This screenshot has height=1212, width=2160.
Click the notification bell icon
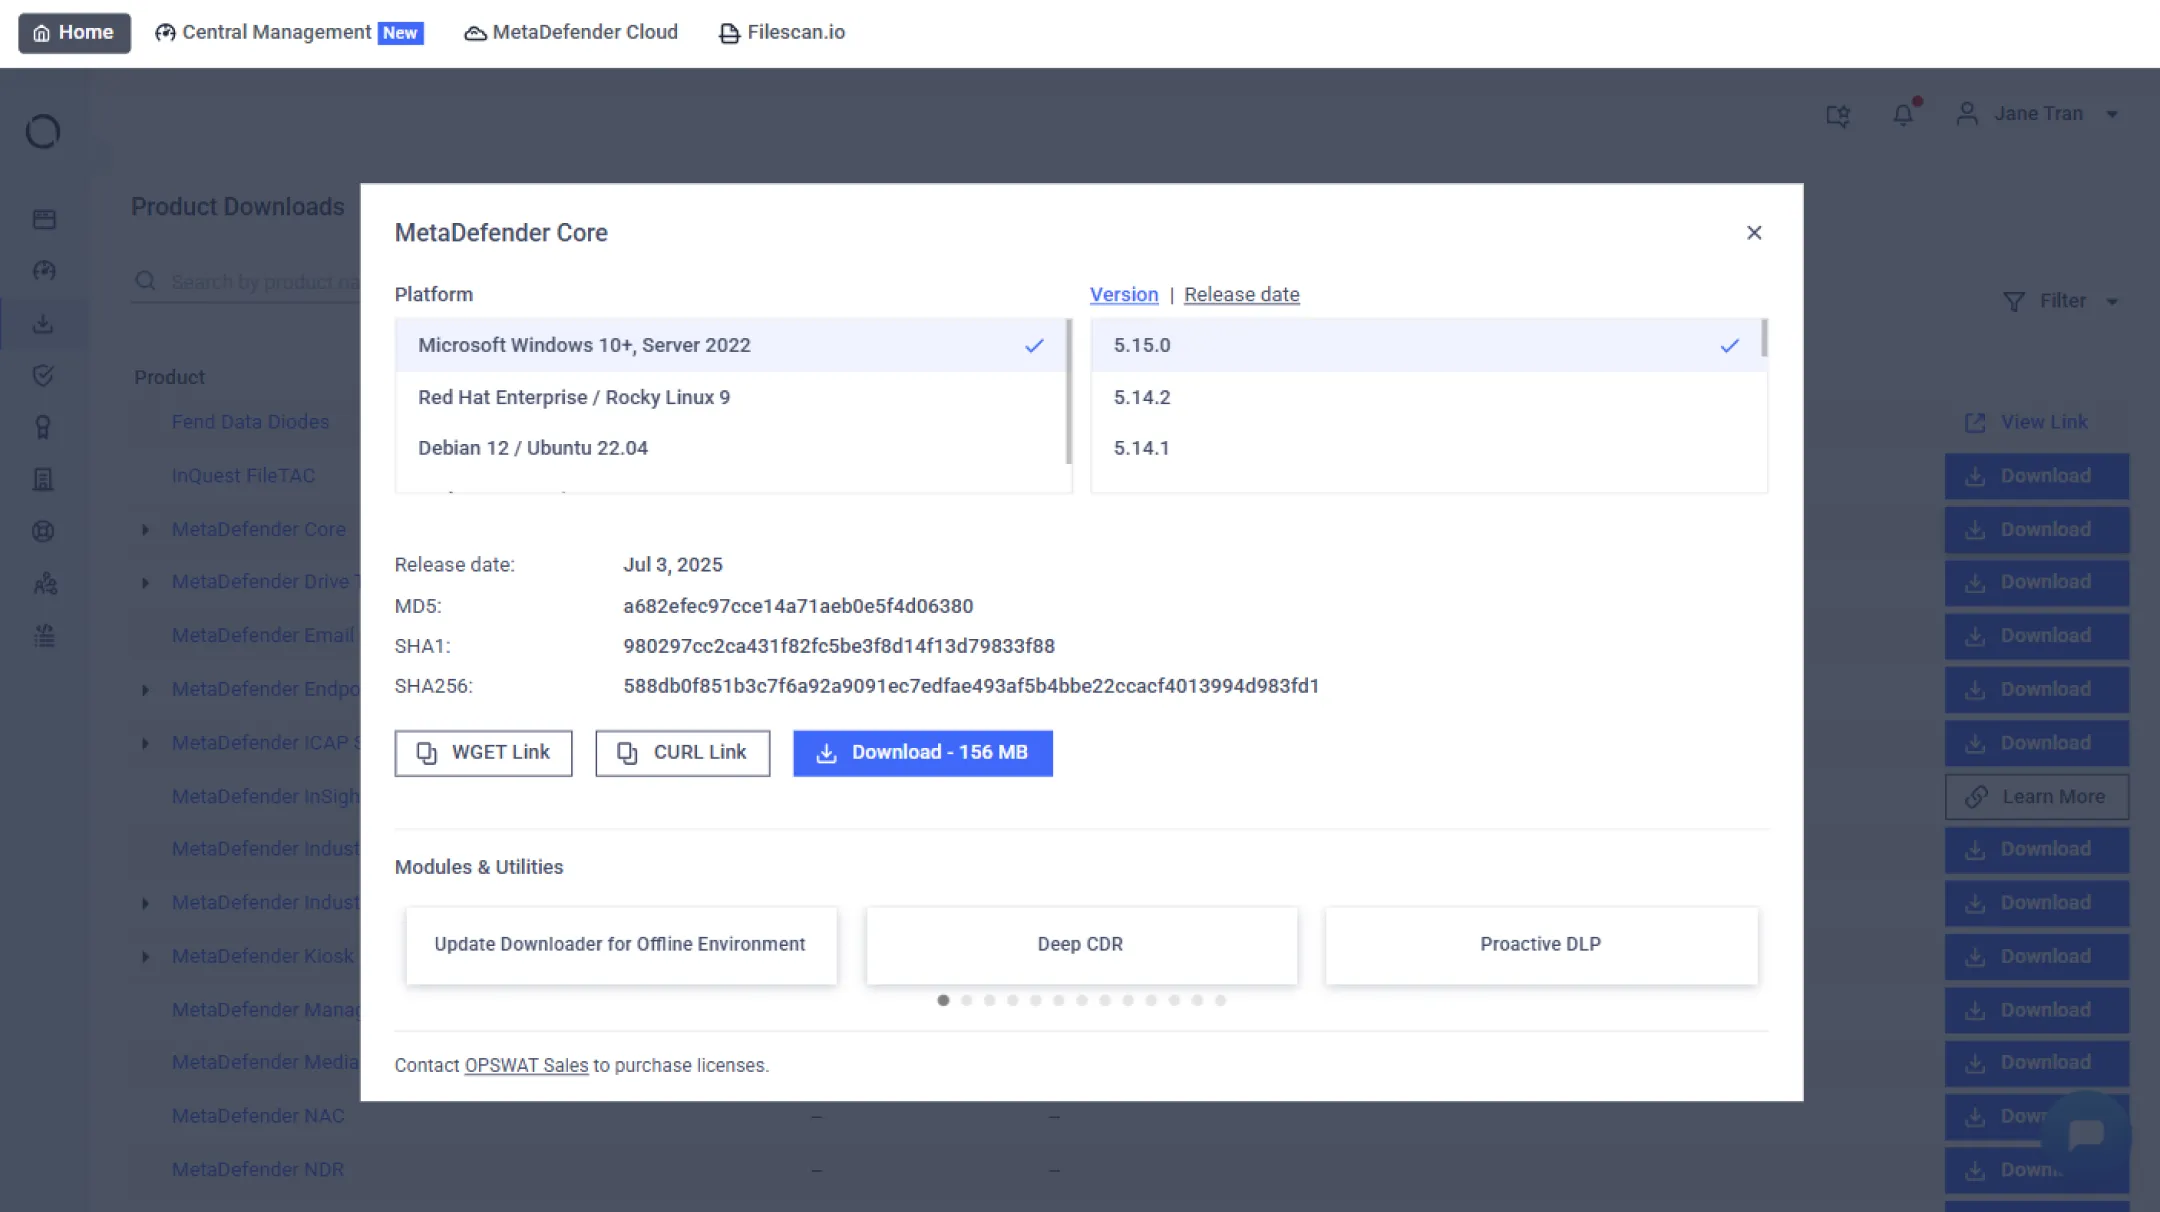tap(1903, 115)
